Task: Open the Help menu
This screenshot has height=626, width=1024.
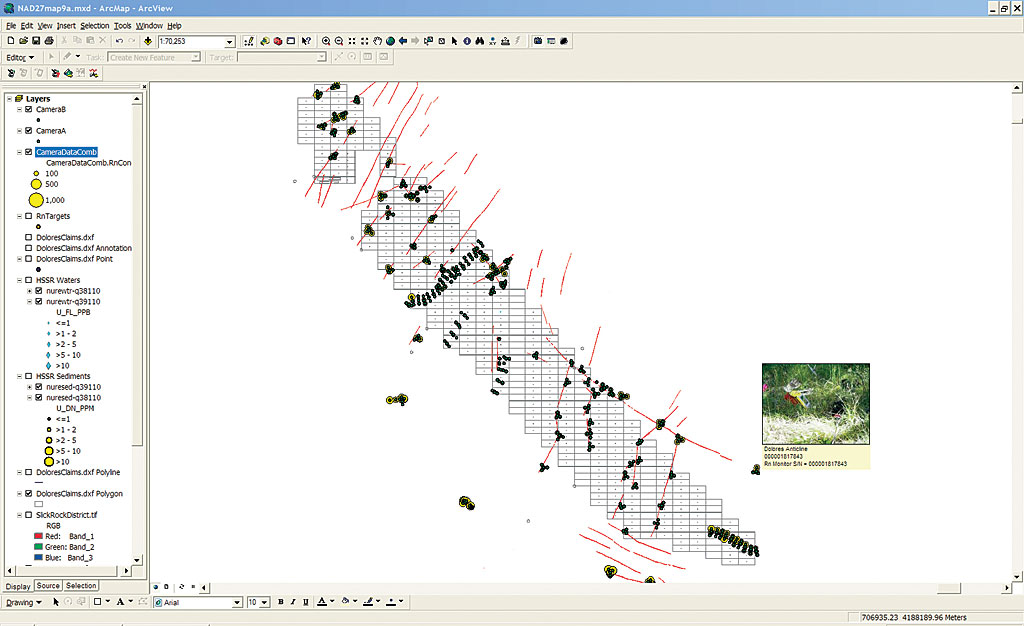Action: click(174, 26)
